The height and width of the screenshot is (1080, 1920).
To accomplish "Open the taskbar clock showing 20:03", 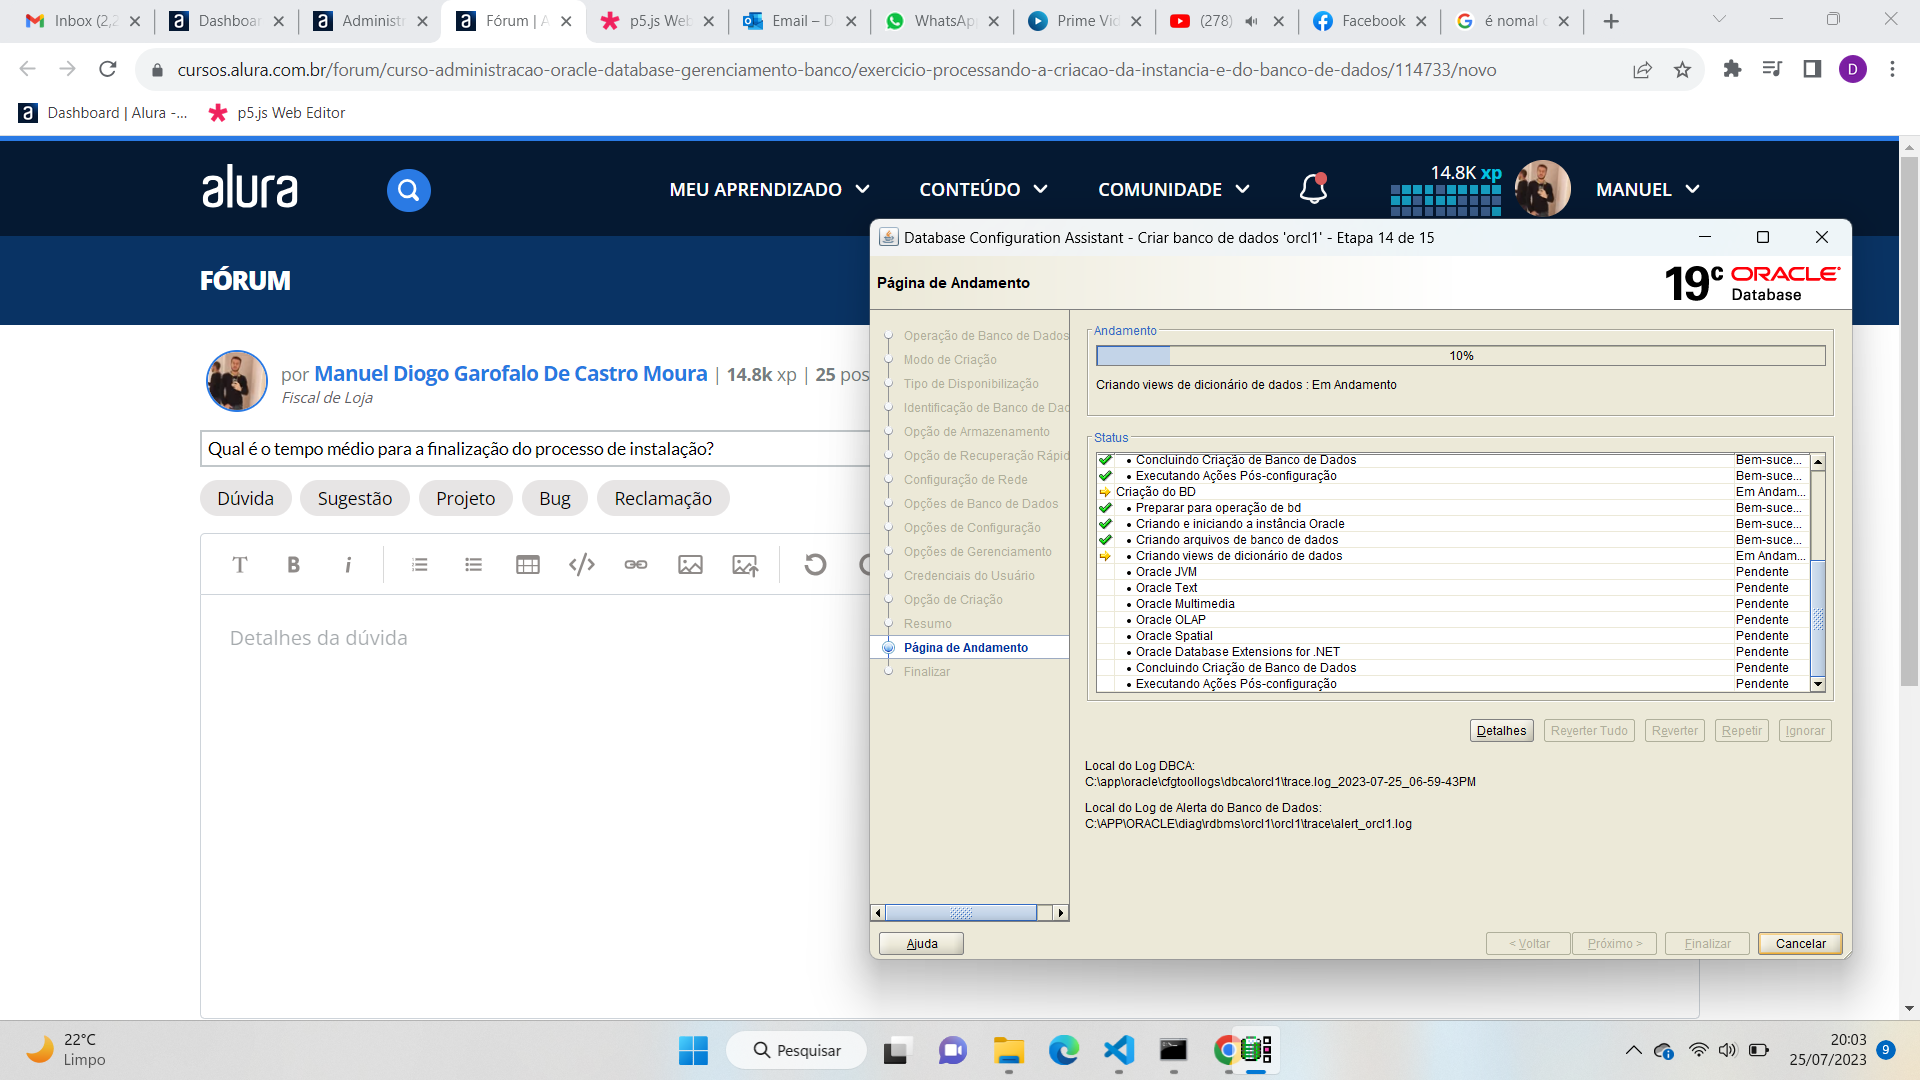I will (1827, 1050).
